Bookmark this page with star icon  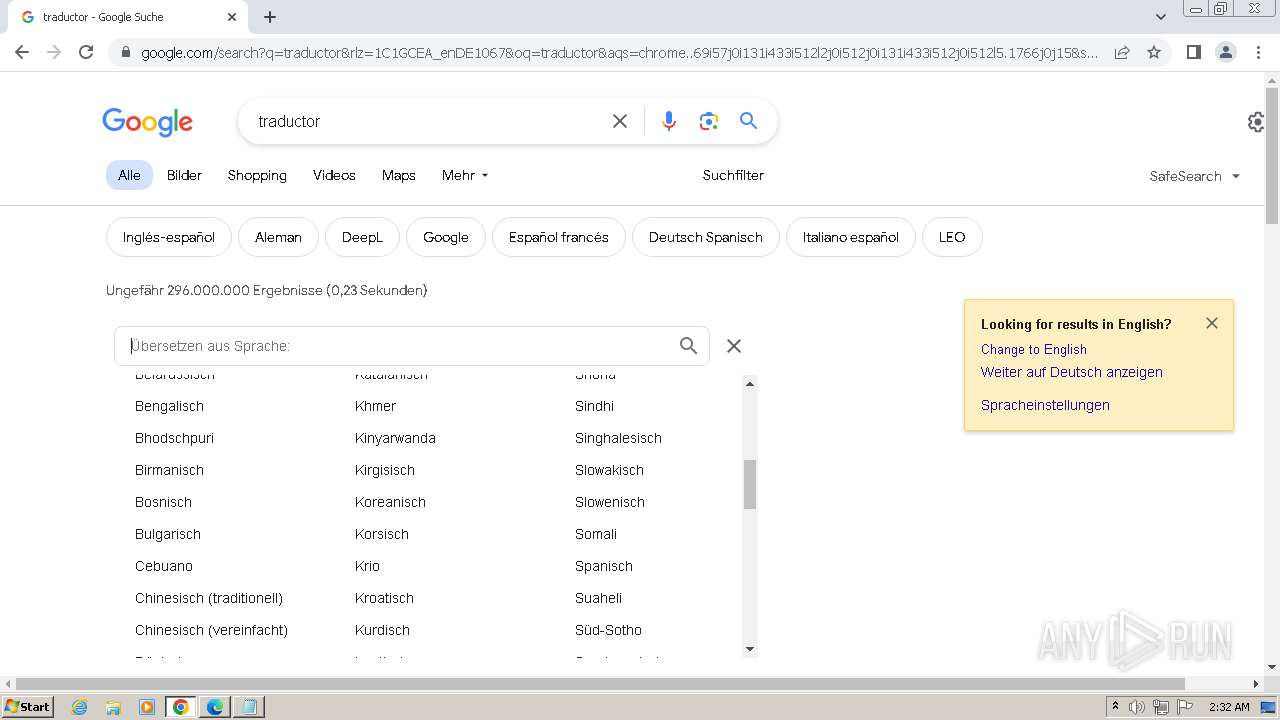[x=1154, y=52]
